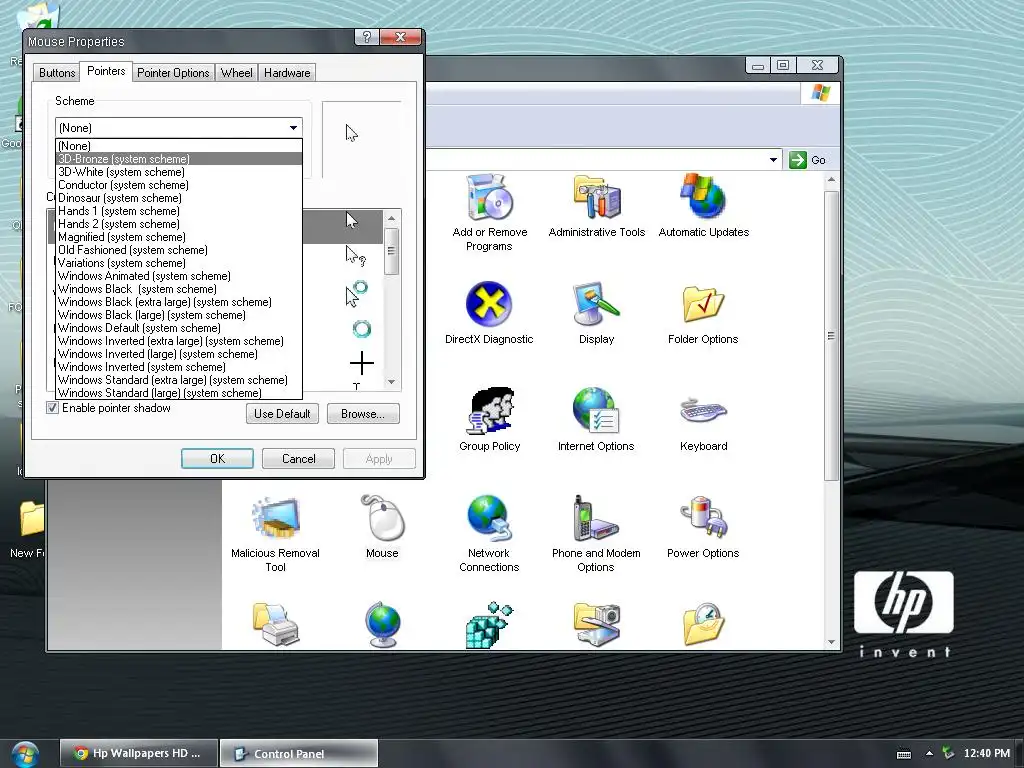The image size is (1024, 768).
Task: Select Variations (system scheme)
Action: coord(179,263)
